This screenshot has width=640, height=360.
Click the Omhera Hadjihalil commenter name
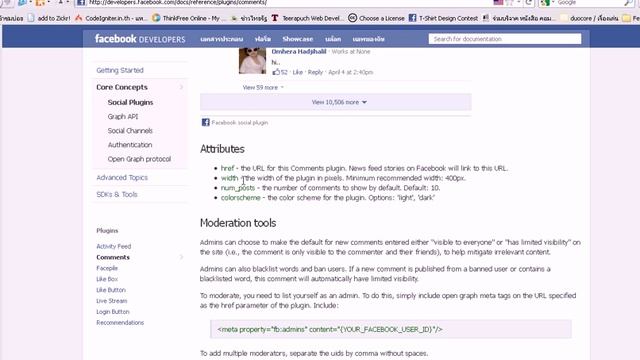tap(299, 51)
